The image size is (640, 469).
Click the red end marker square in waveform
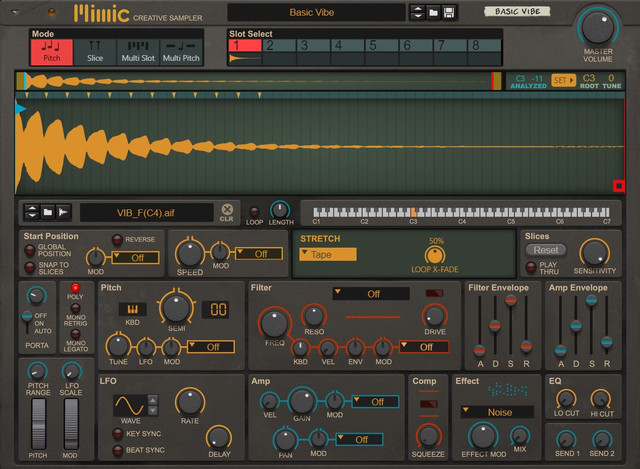tap(619, 186)
